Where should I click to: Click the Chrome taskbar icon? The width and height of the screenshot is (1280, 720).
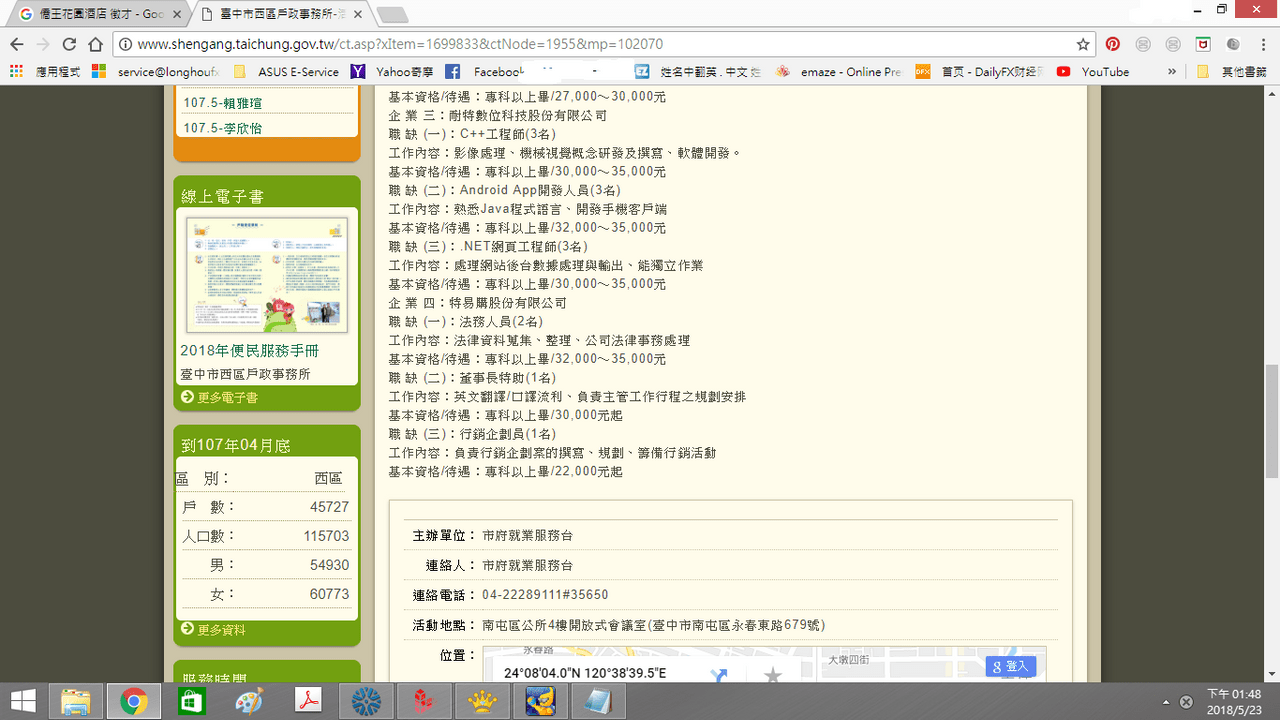point(134,701)
